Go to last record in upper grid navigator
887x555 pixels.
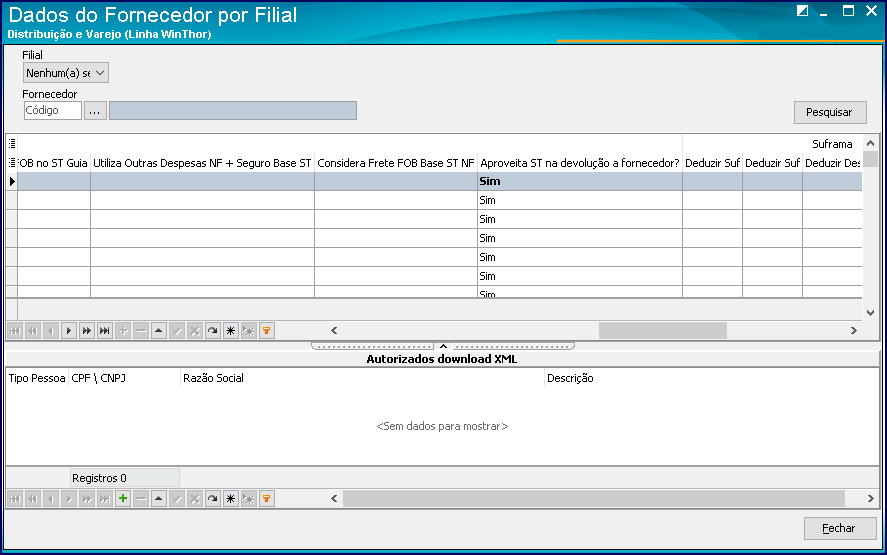[x=105, y=331]
